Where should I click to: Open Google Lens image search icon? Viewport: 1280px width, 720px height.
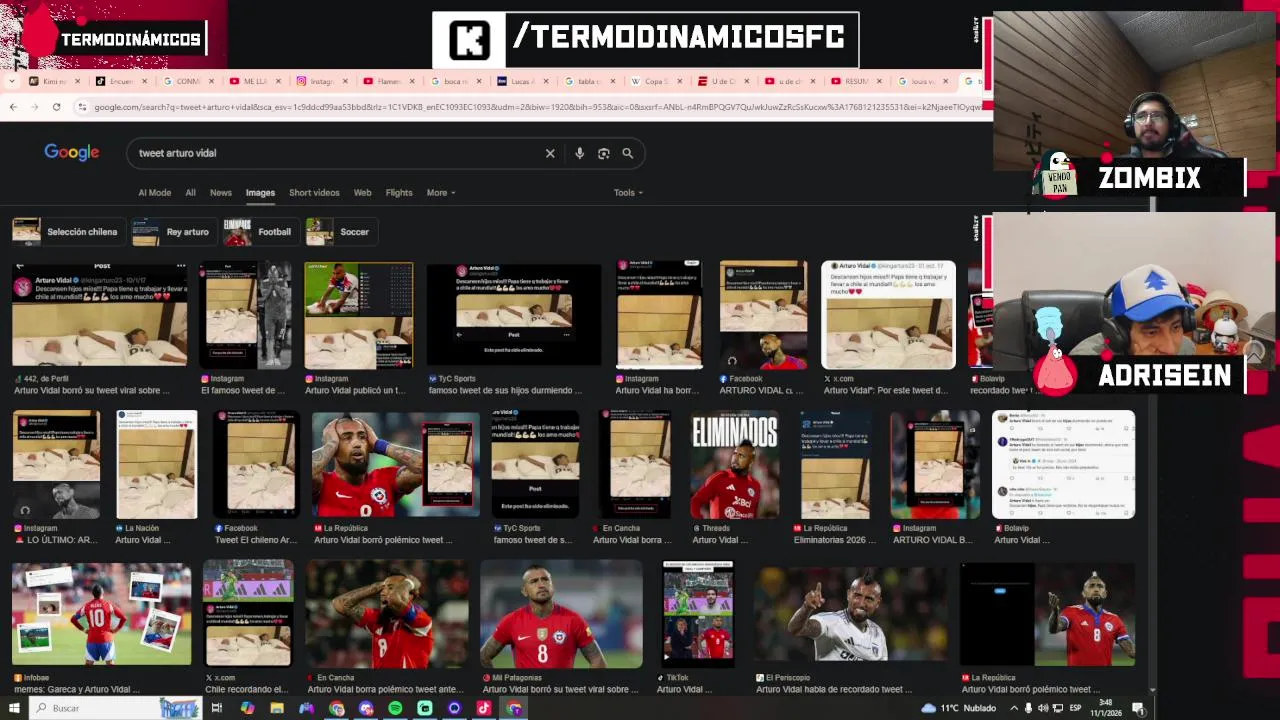603,153
